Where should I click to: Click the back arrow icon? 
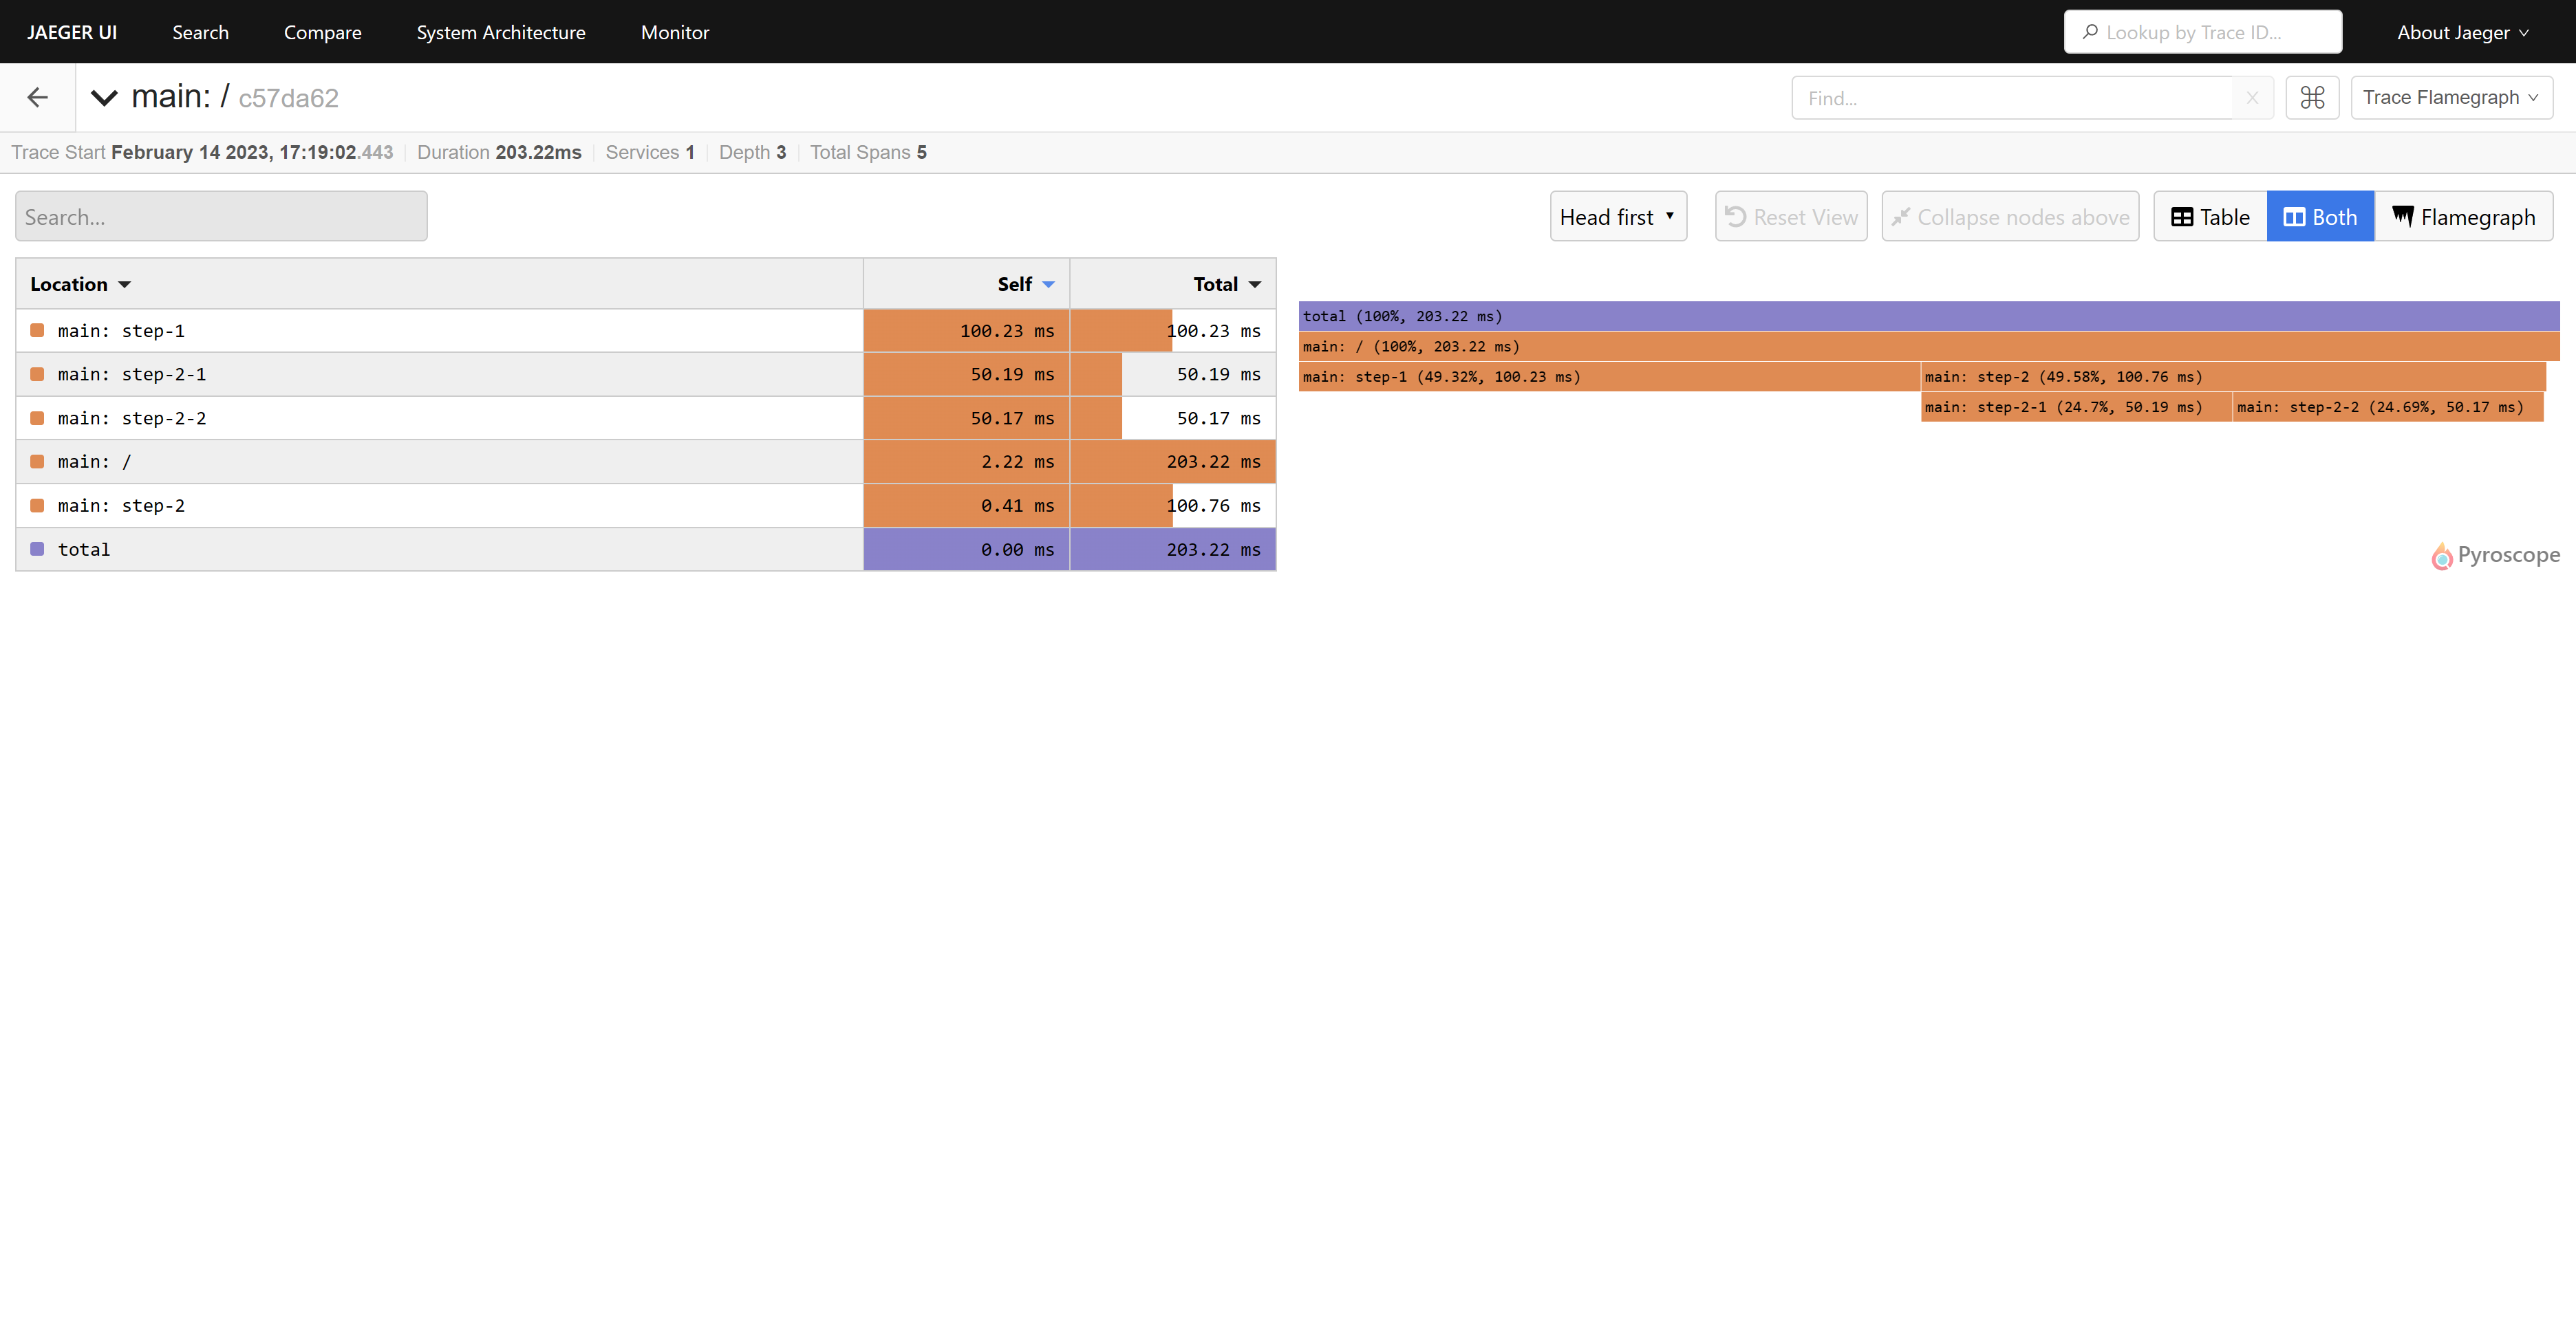pyautogui.click(x=37, y=97)
